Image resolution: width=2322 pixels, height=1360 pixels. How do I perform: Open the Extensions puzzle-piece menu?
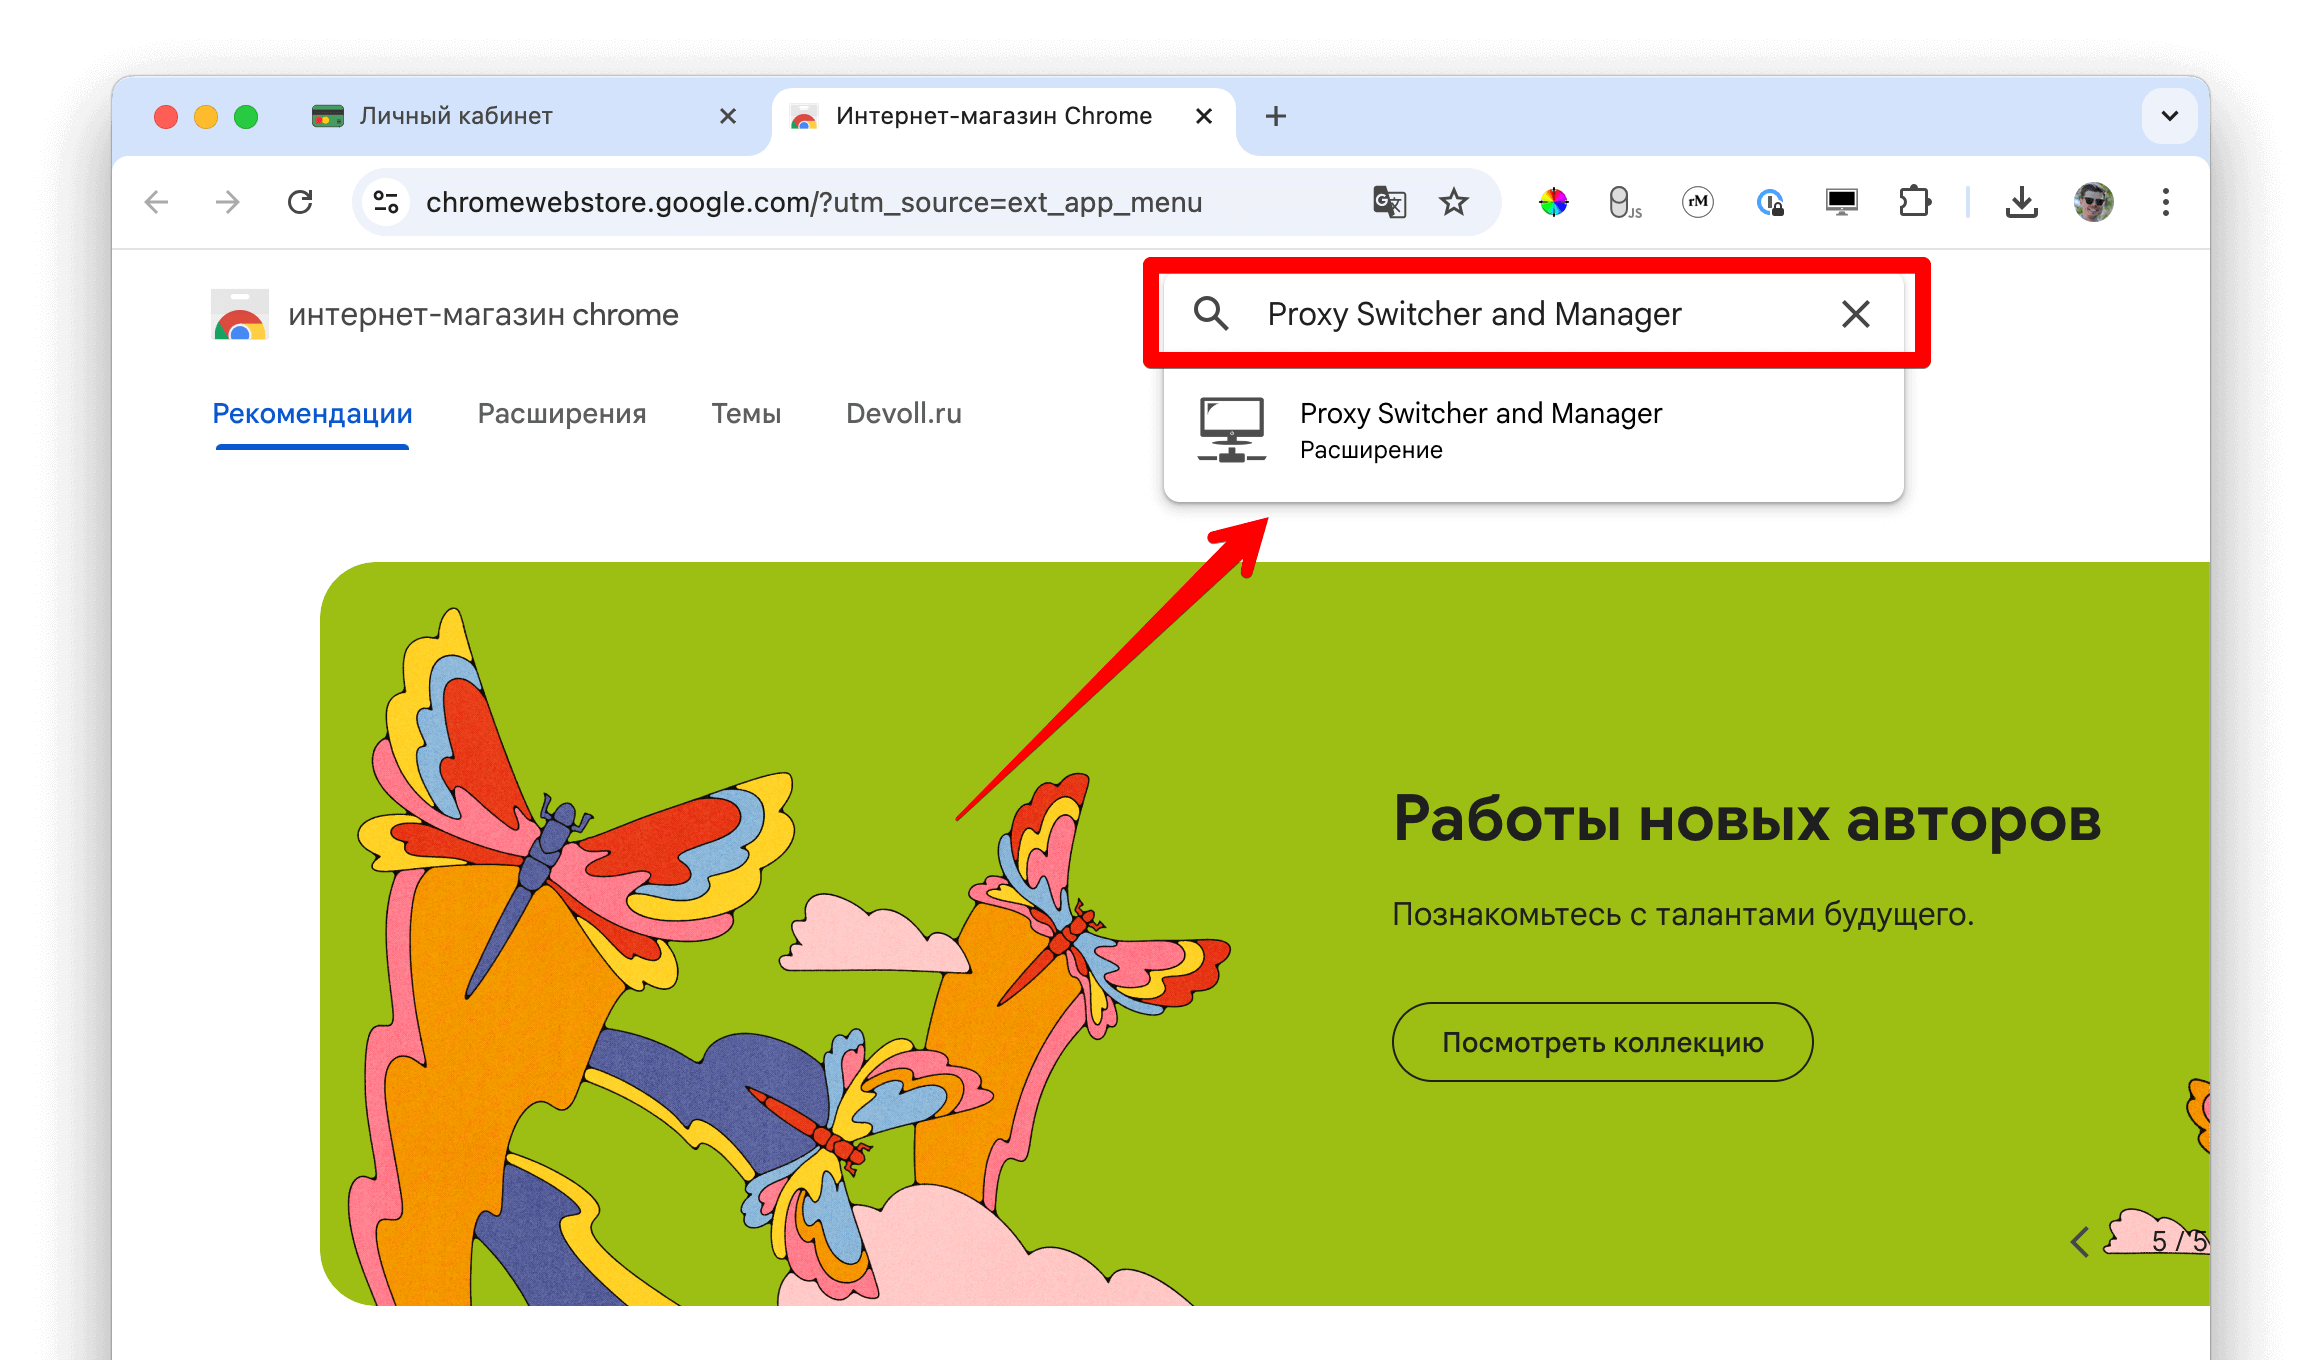pyautogui.click(x=1914, y=203)
